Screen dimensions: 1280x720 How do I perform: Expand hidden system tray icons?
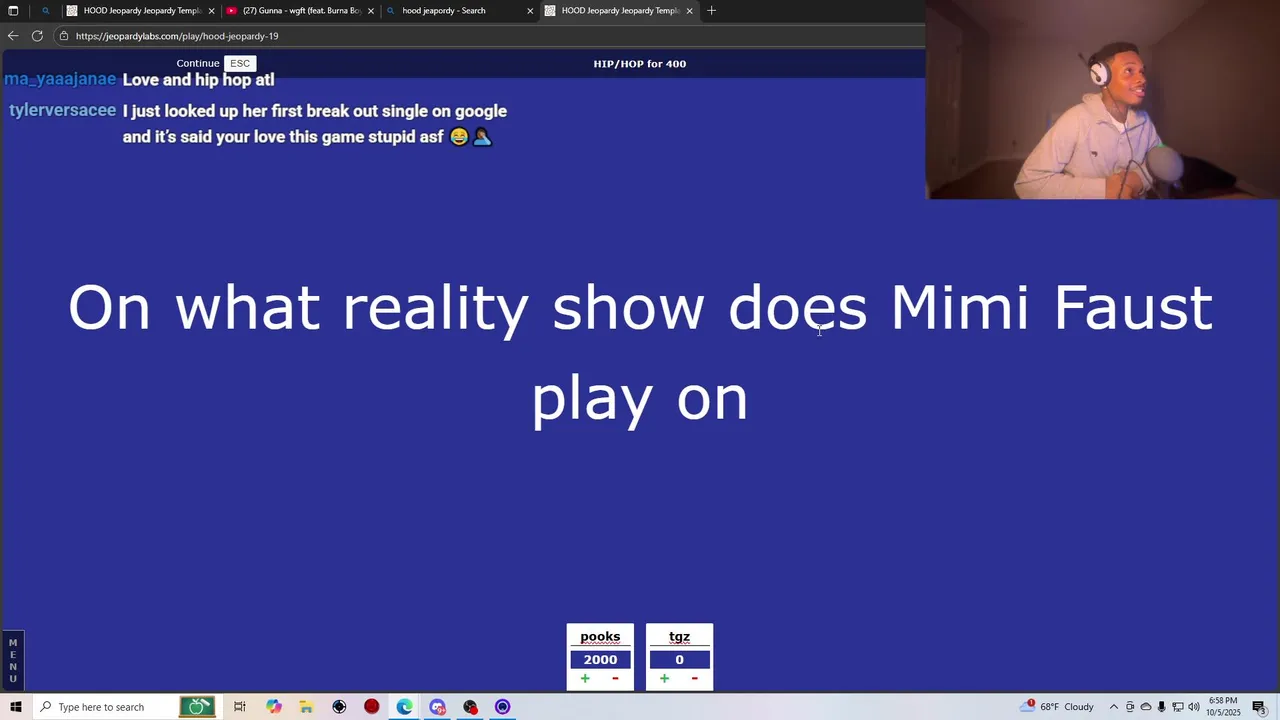click(x=1113, y=707)
